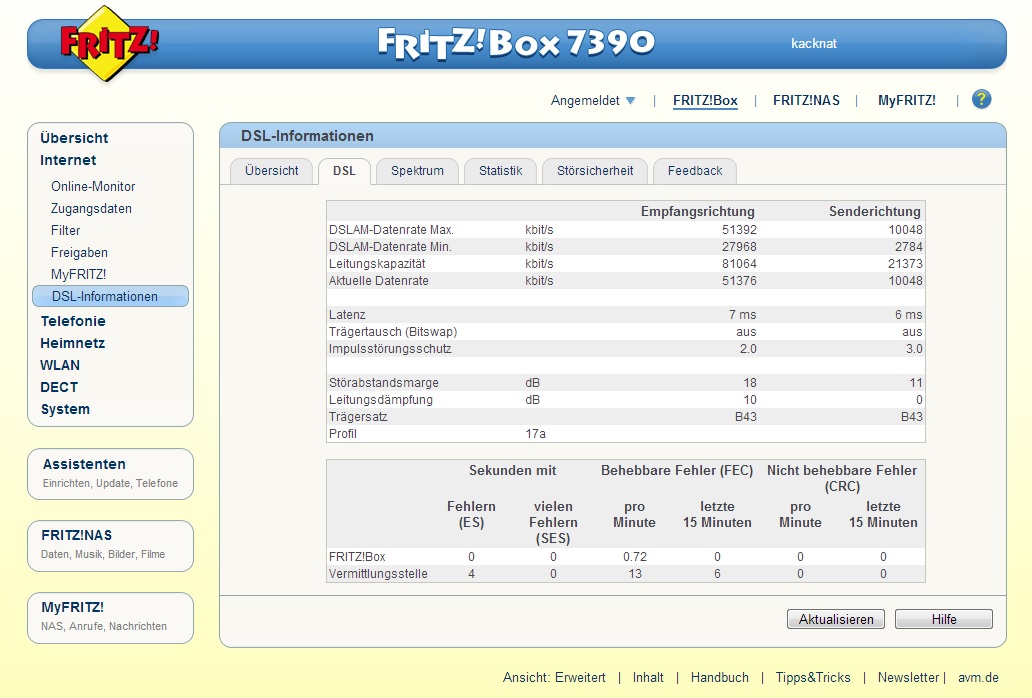Click the Impulsstörungsschutz row label

pos(390,349)
